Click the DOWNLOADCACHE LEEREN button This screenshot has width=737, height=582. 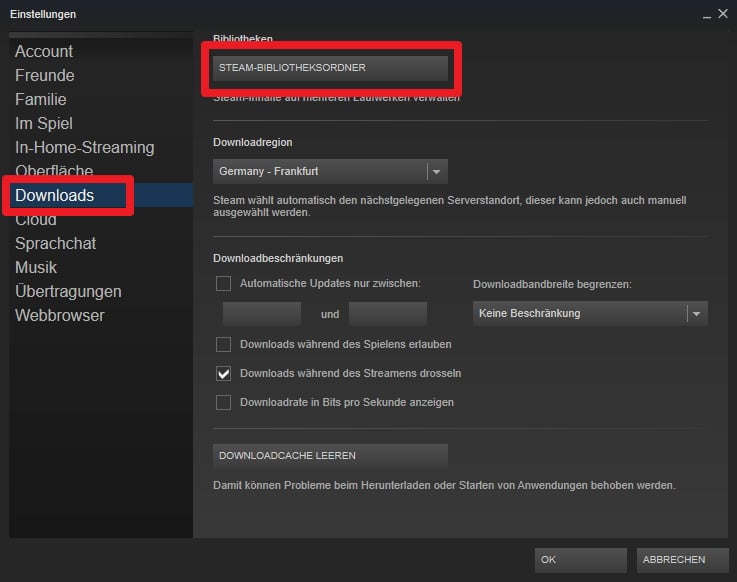(330, 456)
